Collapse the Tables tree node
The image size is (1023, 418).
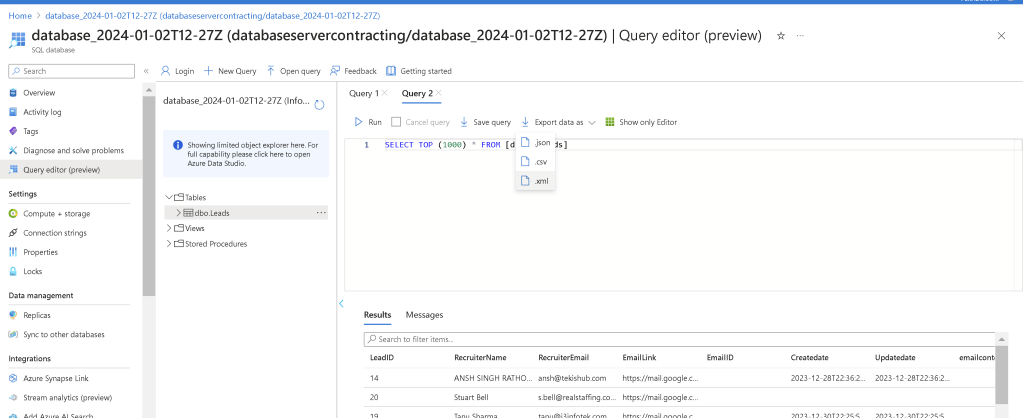point(170,197)
